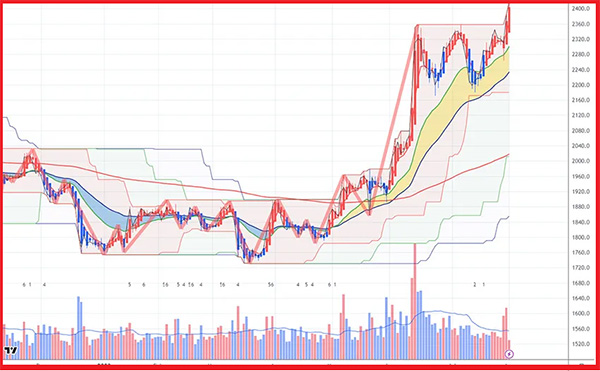Viewport: 600px width, 371px height.
Task: Select the 2360.0 price axis label
Action: tap(580, 24)
